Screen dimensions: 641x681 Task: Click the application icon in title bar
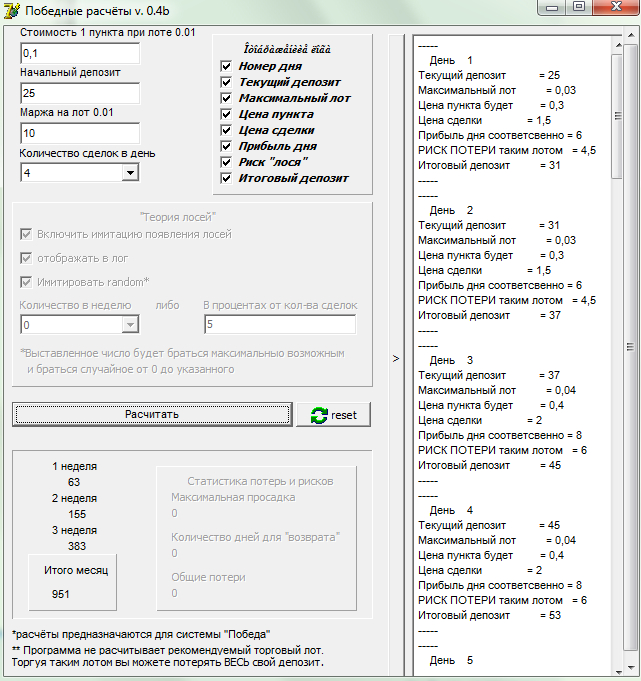[x=11, y=10]
